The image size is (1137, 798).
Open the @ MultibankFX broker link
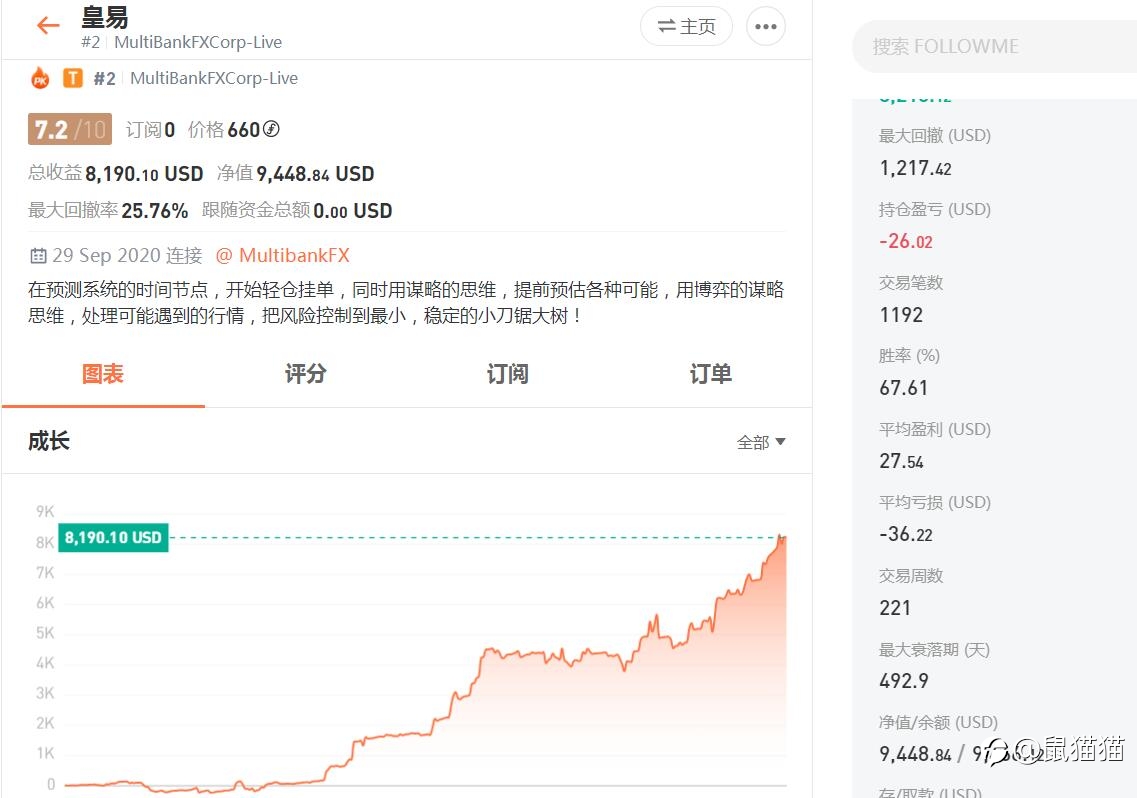click(283, 255)
